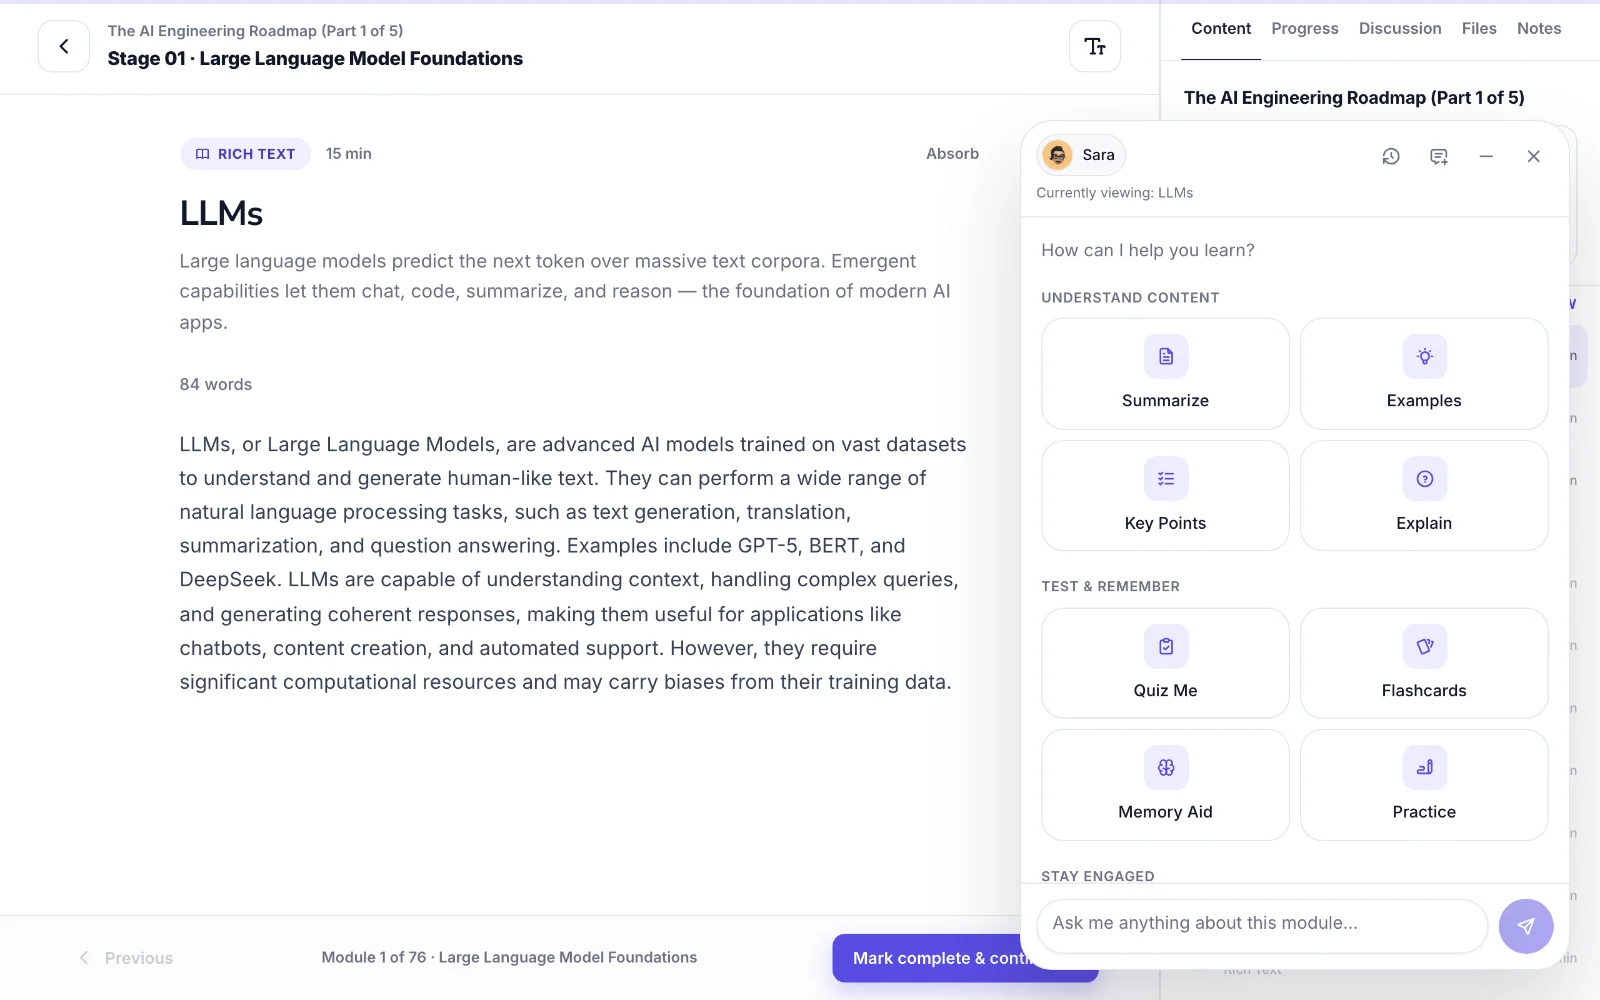The image size is (1600, 1000).
Task: Switch to the Content tab
Action: (1221, 29)
